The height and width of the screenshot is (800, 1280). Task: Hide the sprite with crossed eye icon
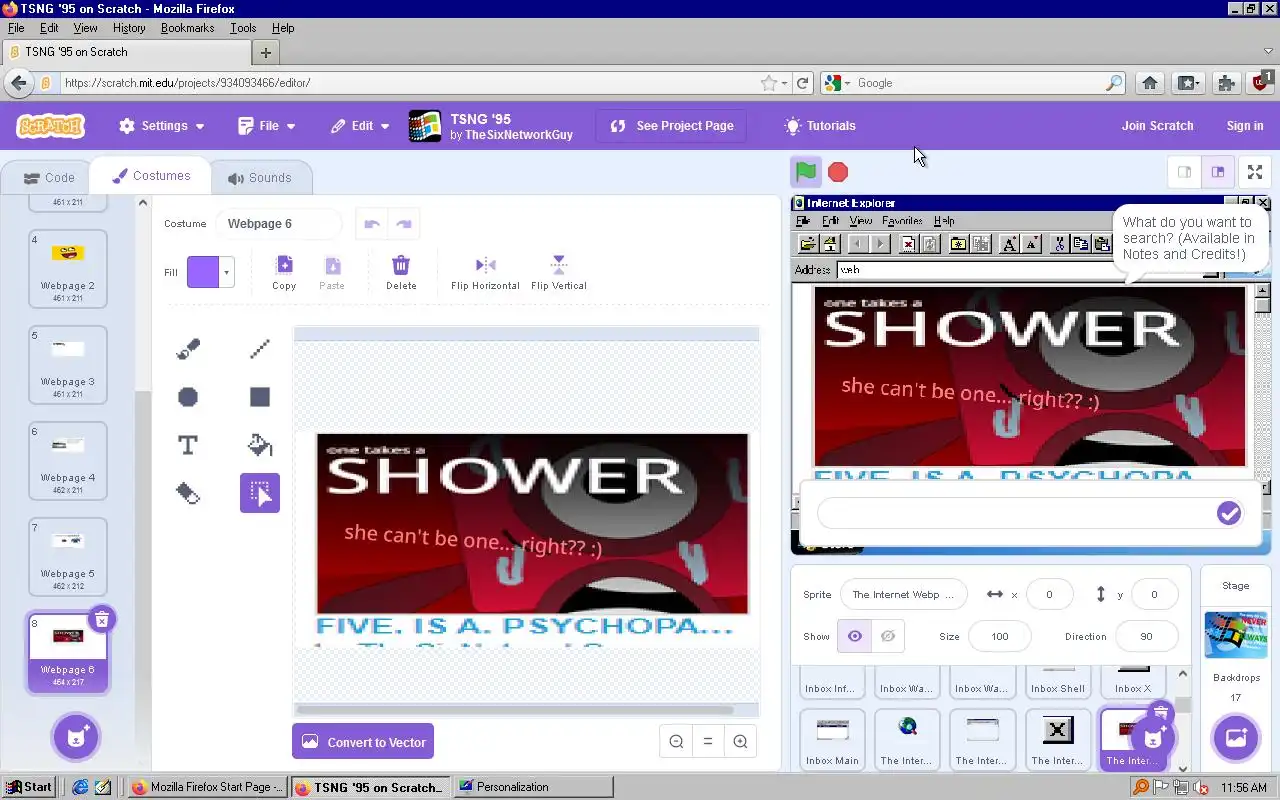point(888,636)
